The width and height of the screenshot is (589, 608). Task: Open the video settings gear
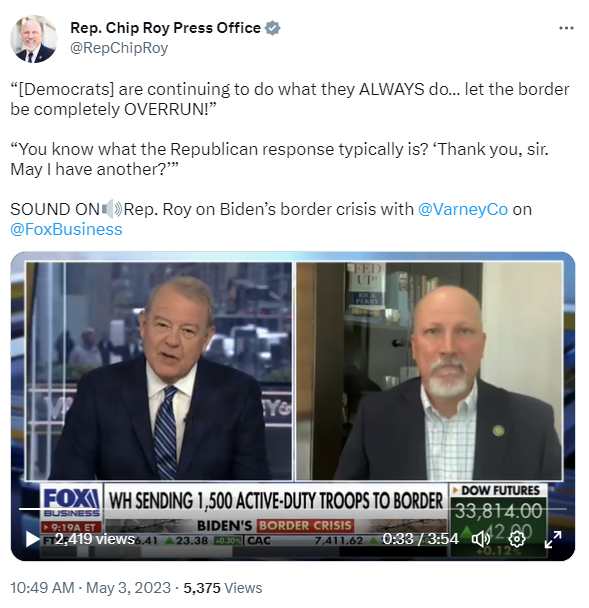517,539
